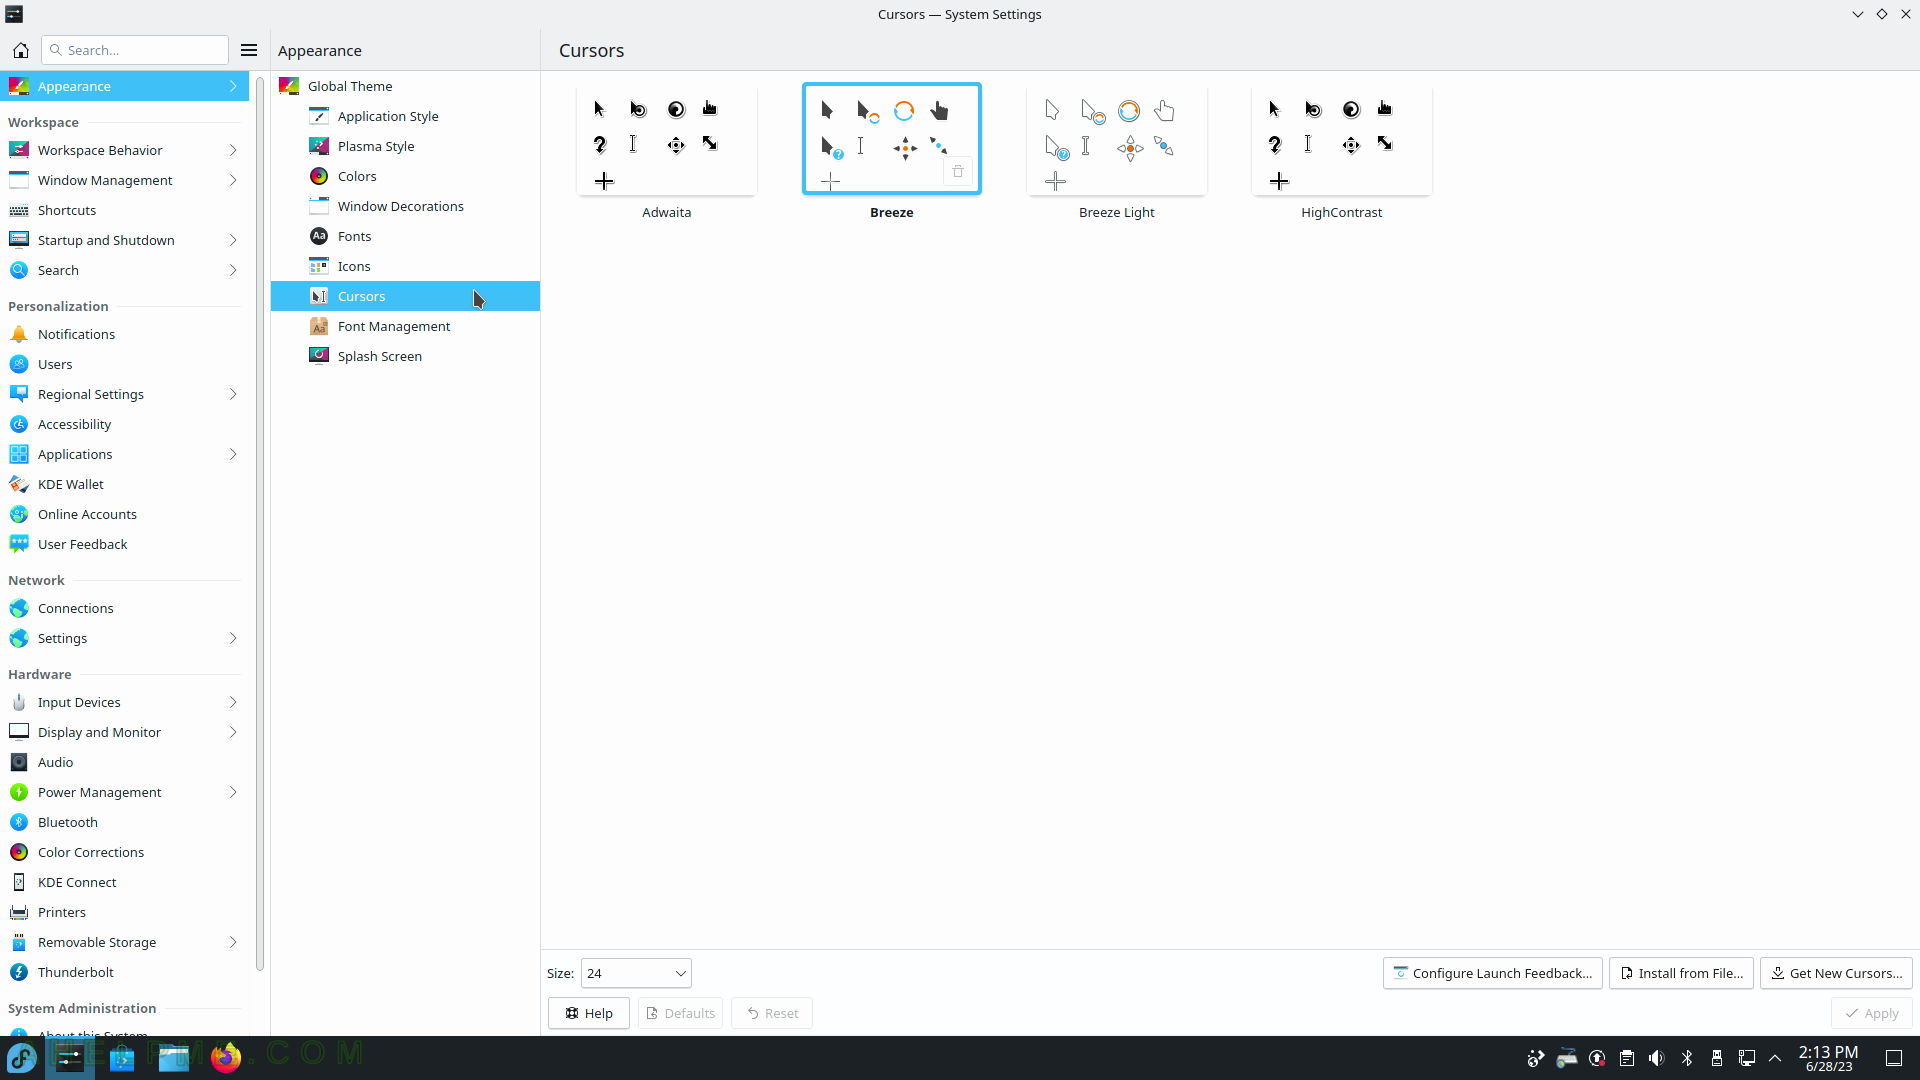
Task: Open Window Decorations settings
Action: [405, 206]
